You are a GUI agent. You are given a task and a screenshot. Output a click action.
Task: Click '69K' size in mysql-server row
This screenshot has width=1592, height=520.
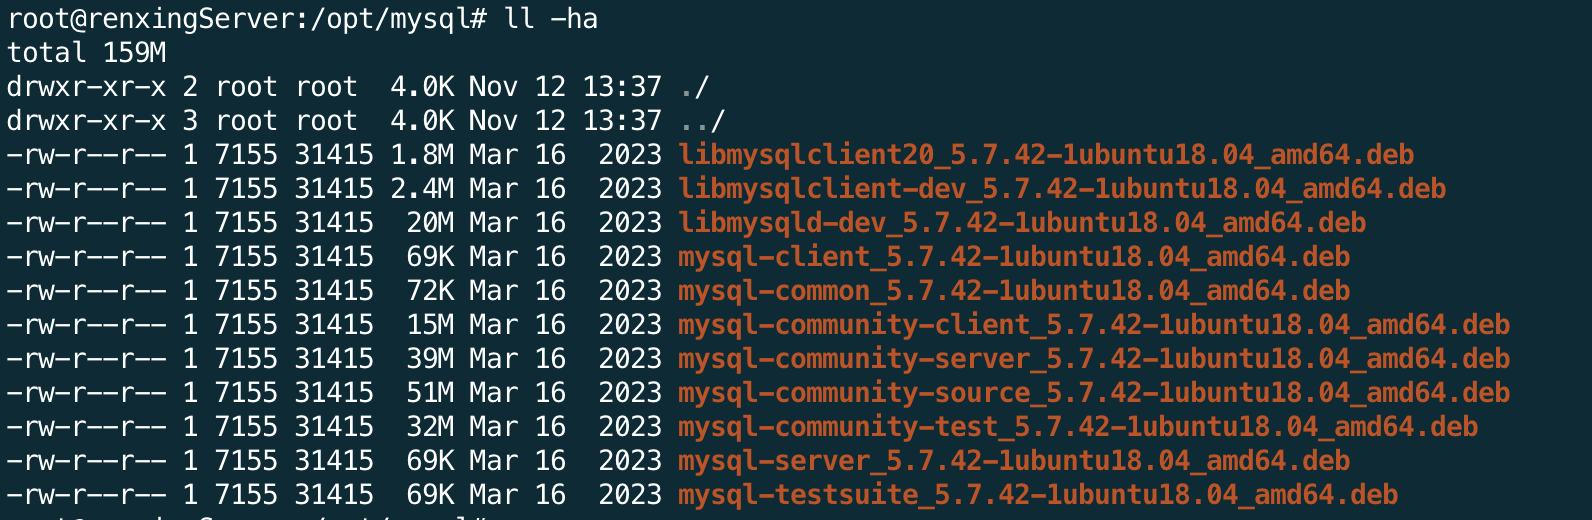[430, 461]
